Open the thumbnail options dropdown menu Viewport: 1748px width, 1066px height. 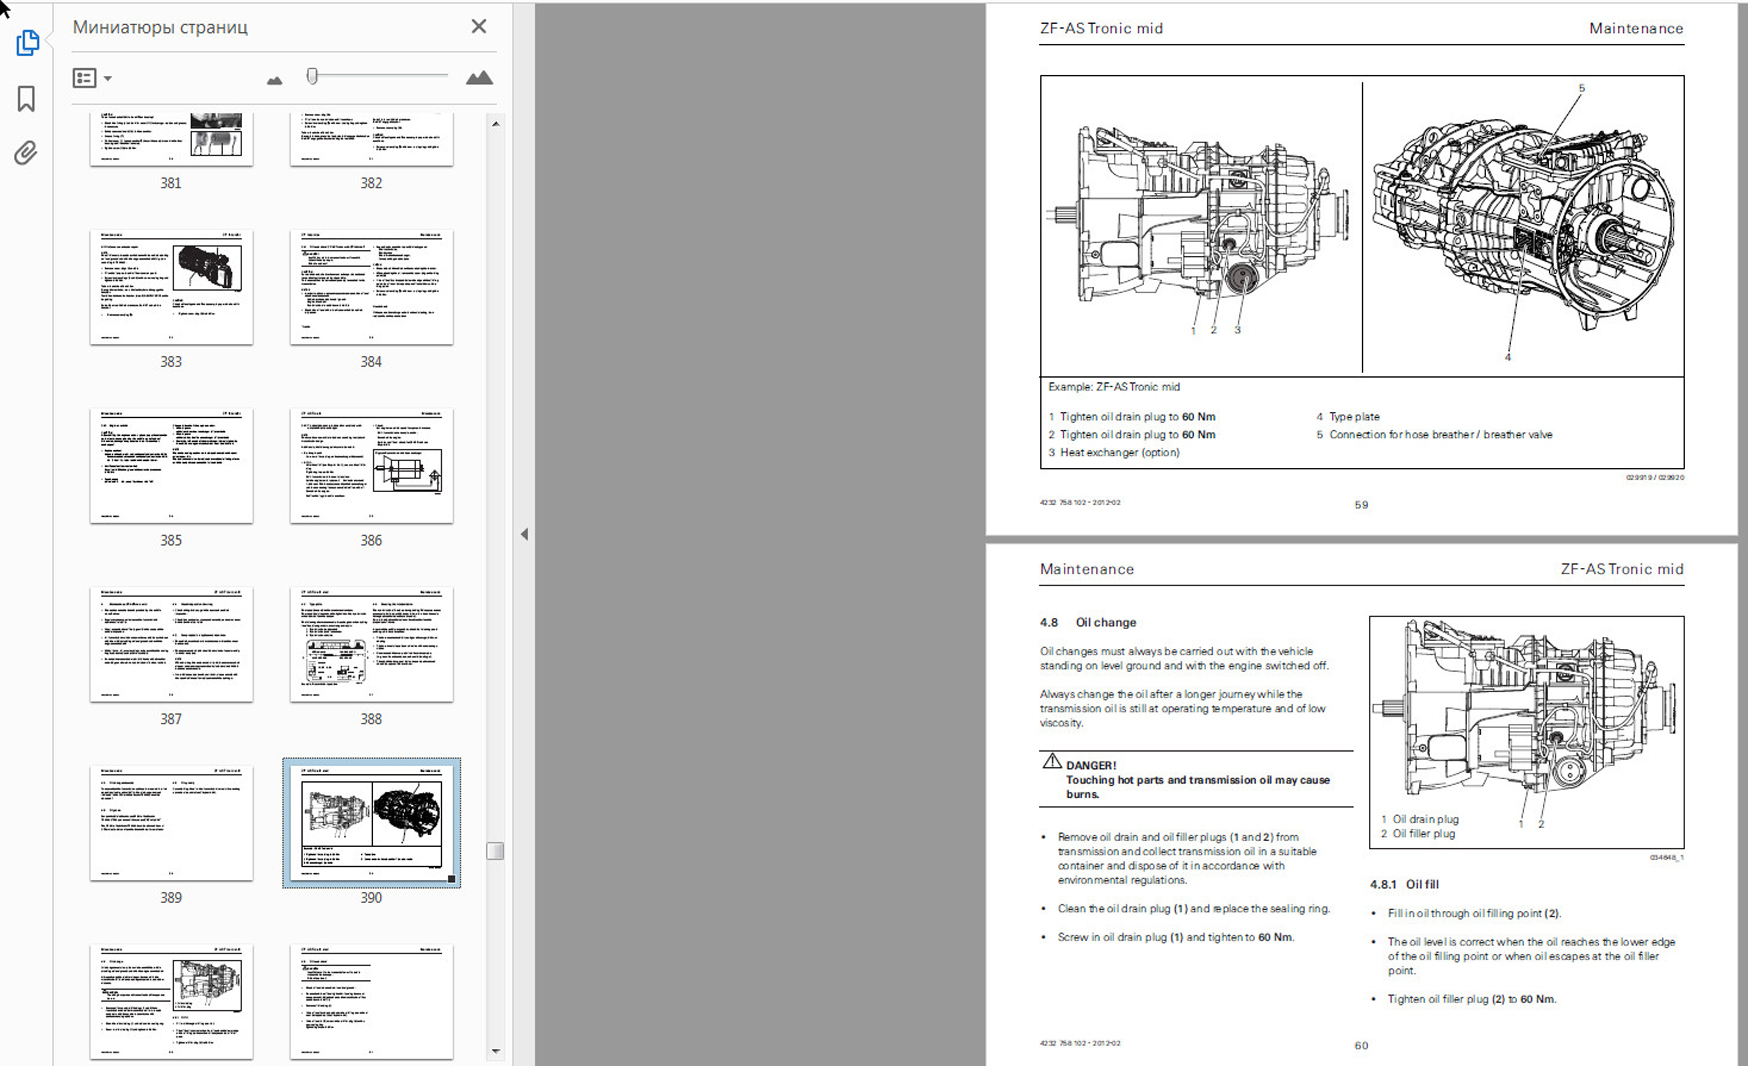92,78
